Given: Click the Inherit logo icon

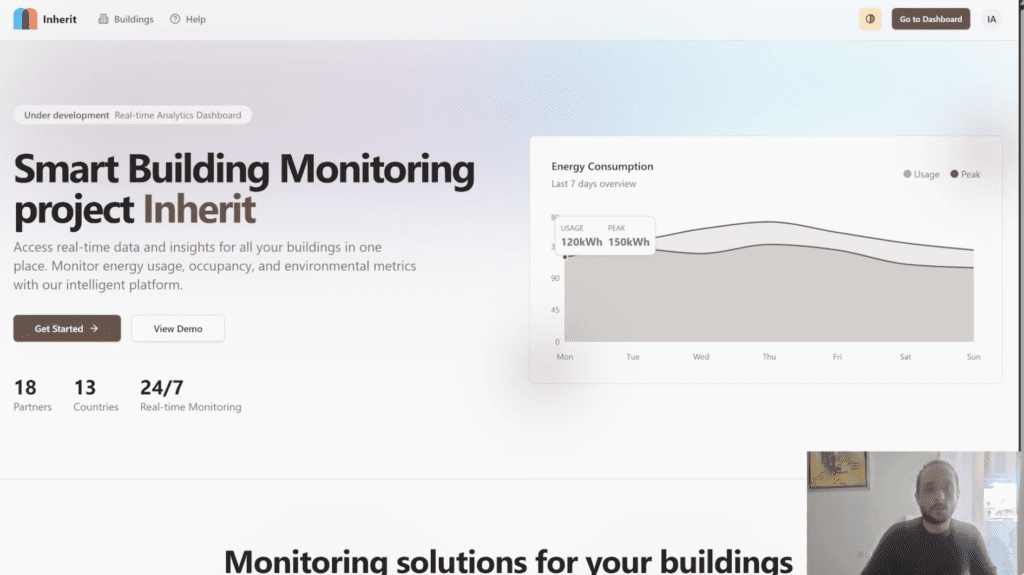Looking at the screenshot, I should [25, 19].
